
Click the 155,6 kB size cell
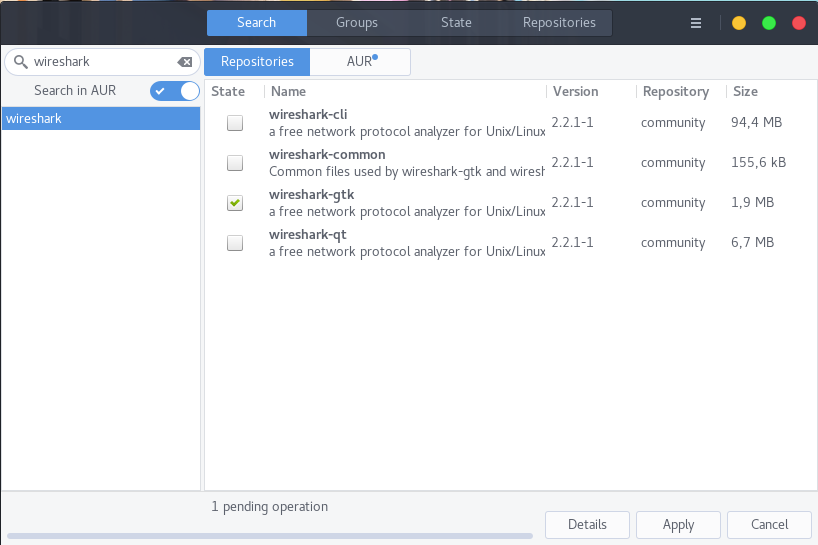[x=759, y=163]
